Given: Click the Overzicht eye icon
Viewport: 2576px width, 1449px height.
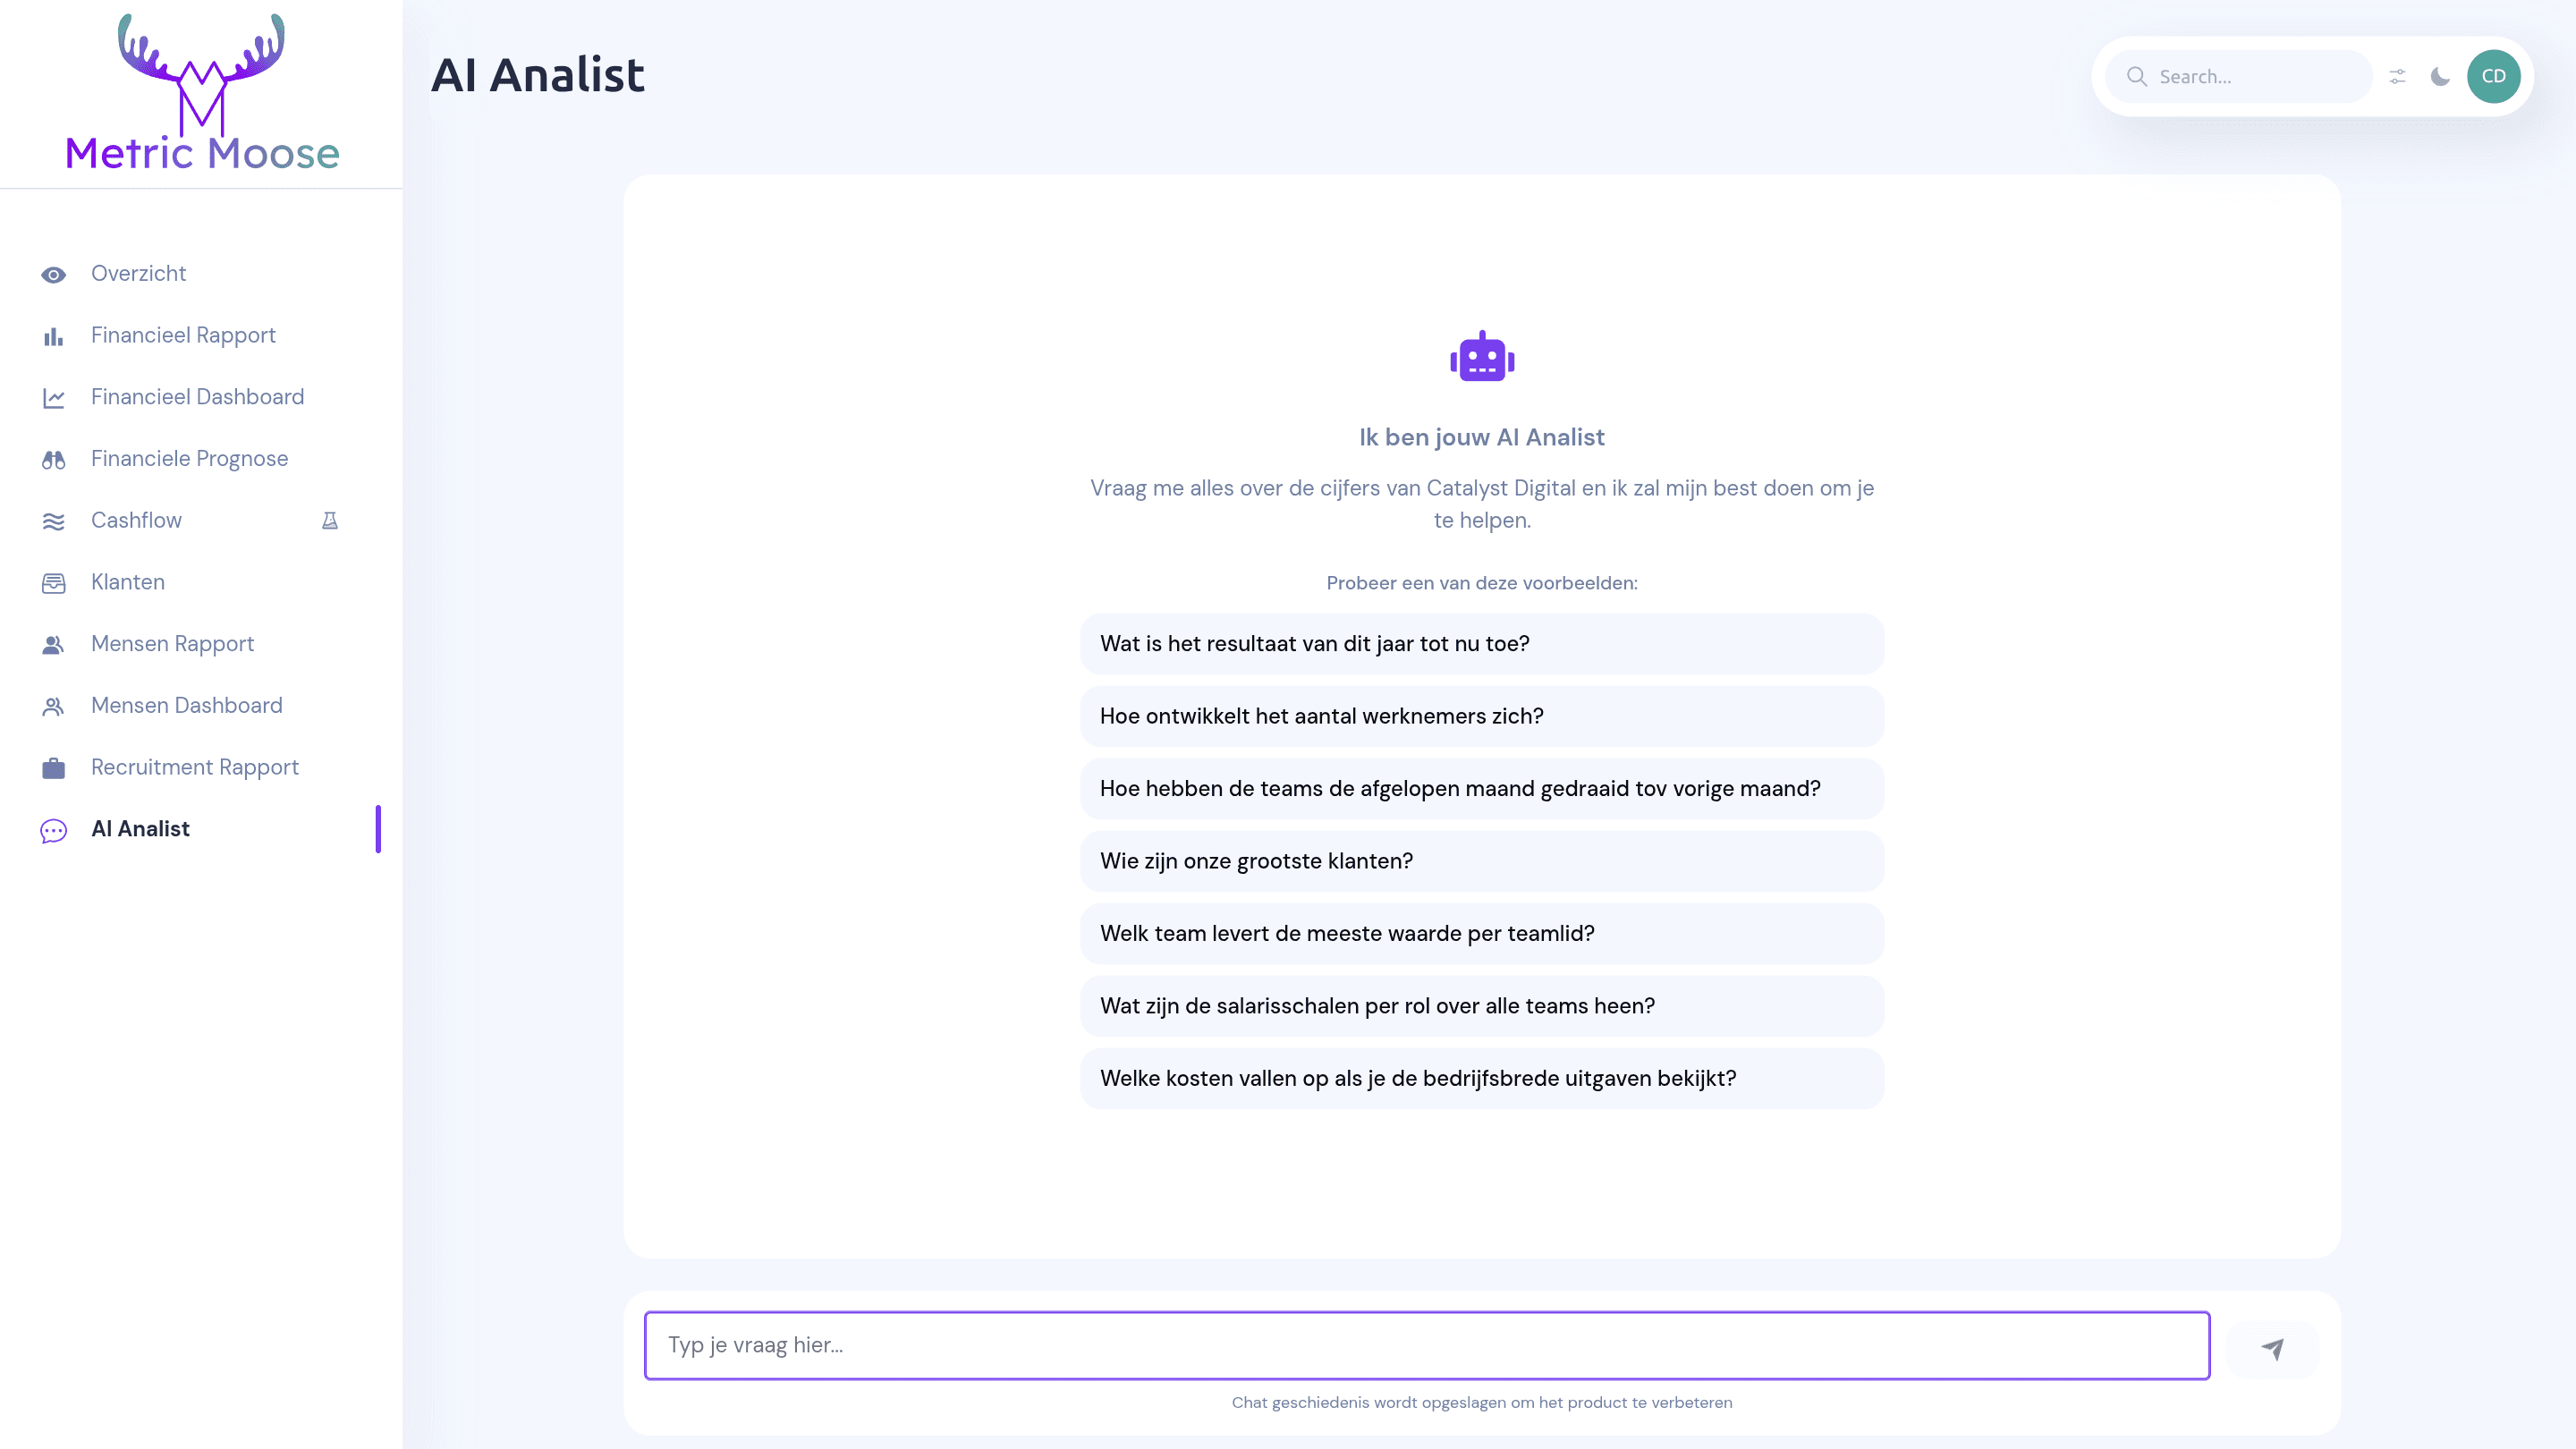Looking at the screenshot, I should tap(54, 275).
